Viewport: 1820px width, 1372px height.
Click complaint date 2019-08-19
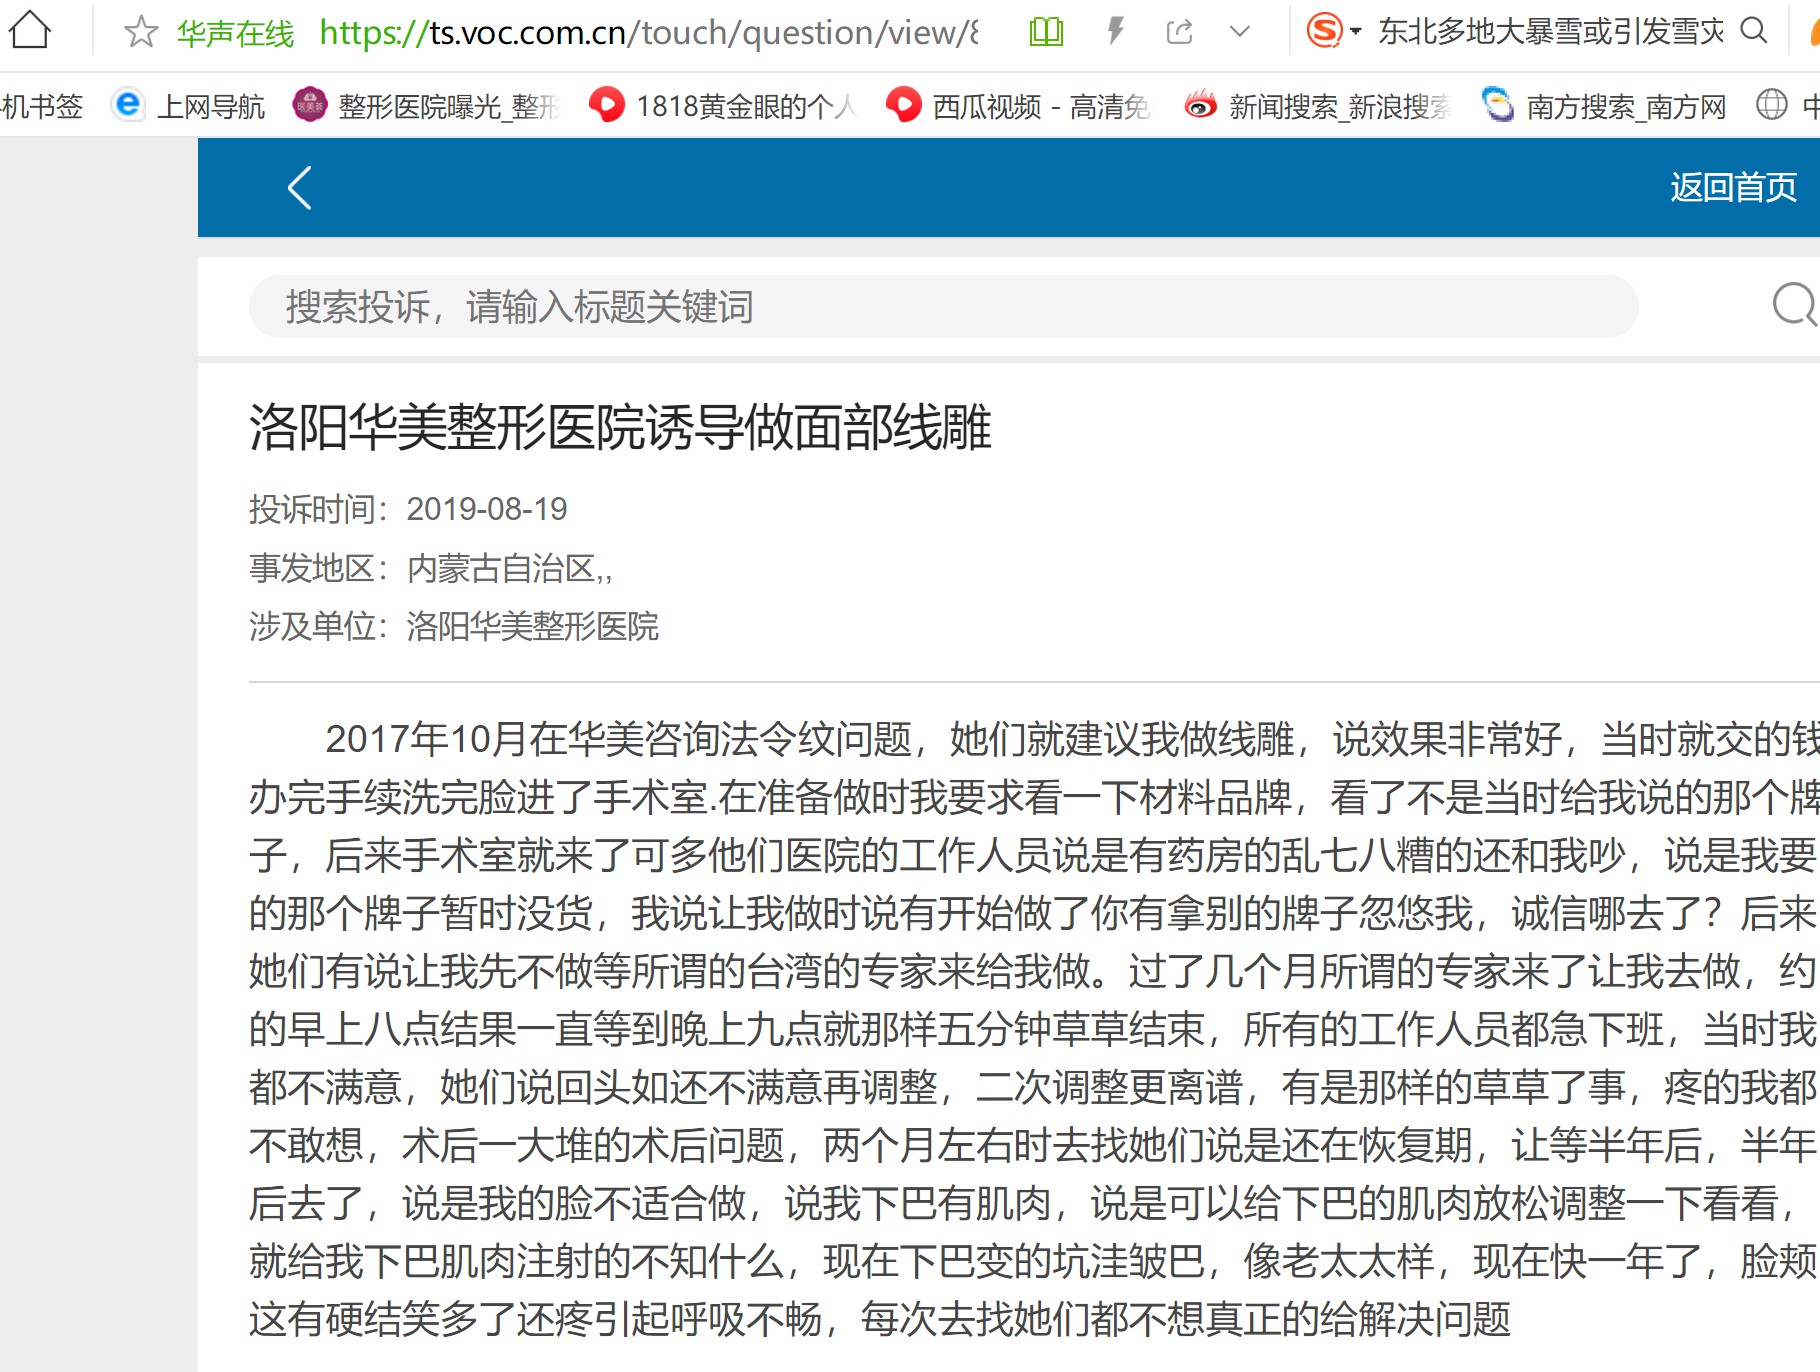[x=487, y=509]
